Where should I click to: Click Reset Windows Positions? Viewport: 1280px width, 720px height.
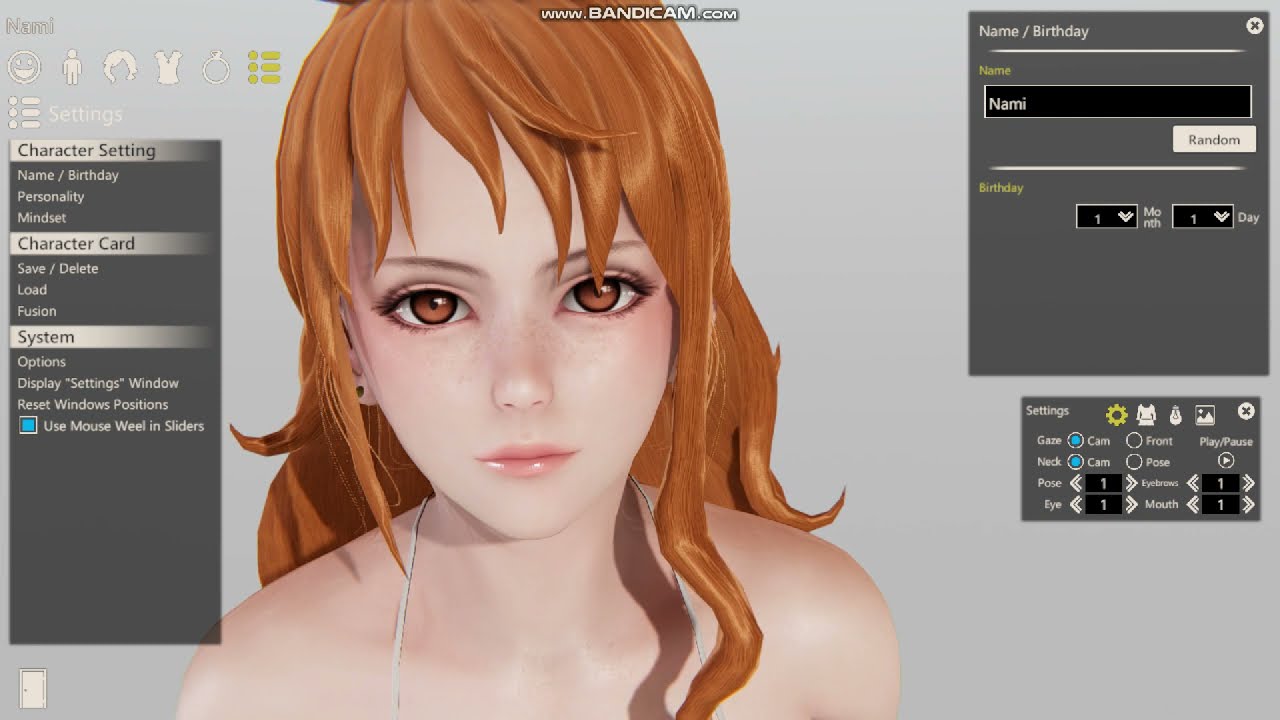pos(93,404)
